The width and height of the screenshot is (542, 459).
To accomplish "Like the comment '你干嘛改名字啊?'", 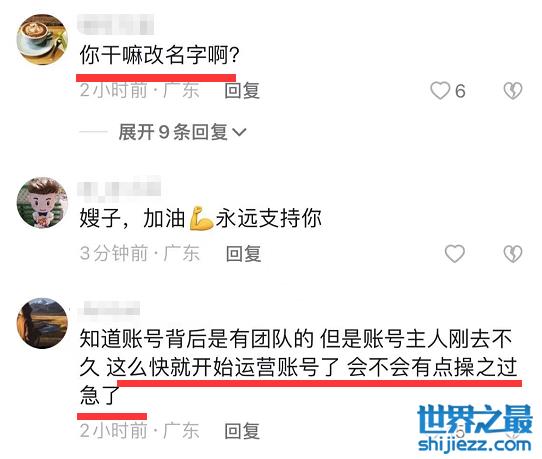I will [440, 91].
